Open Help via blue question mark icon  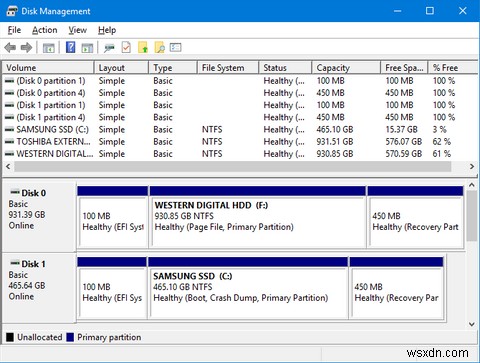70,47
